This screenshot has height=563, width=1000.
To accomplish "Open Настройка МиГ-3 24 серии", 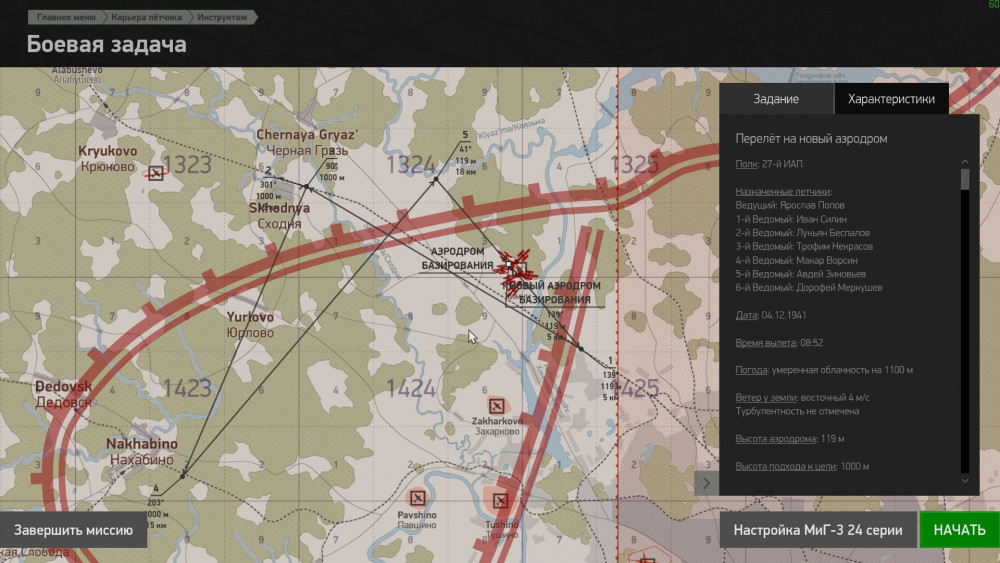I will [818, 530].
